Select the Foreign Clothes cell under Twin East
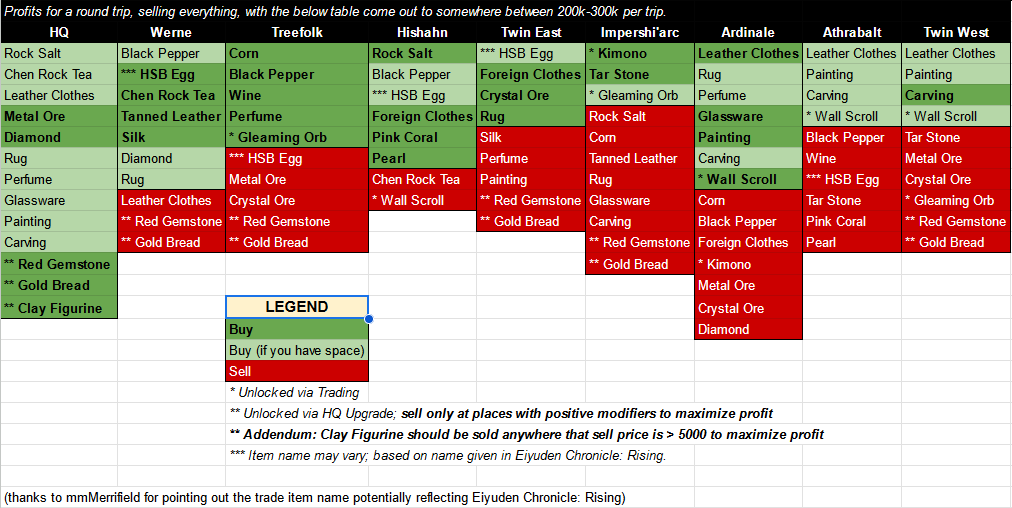The image size is (1012, 508). (x=530, y=74)
